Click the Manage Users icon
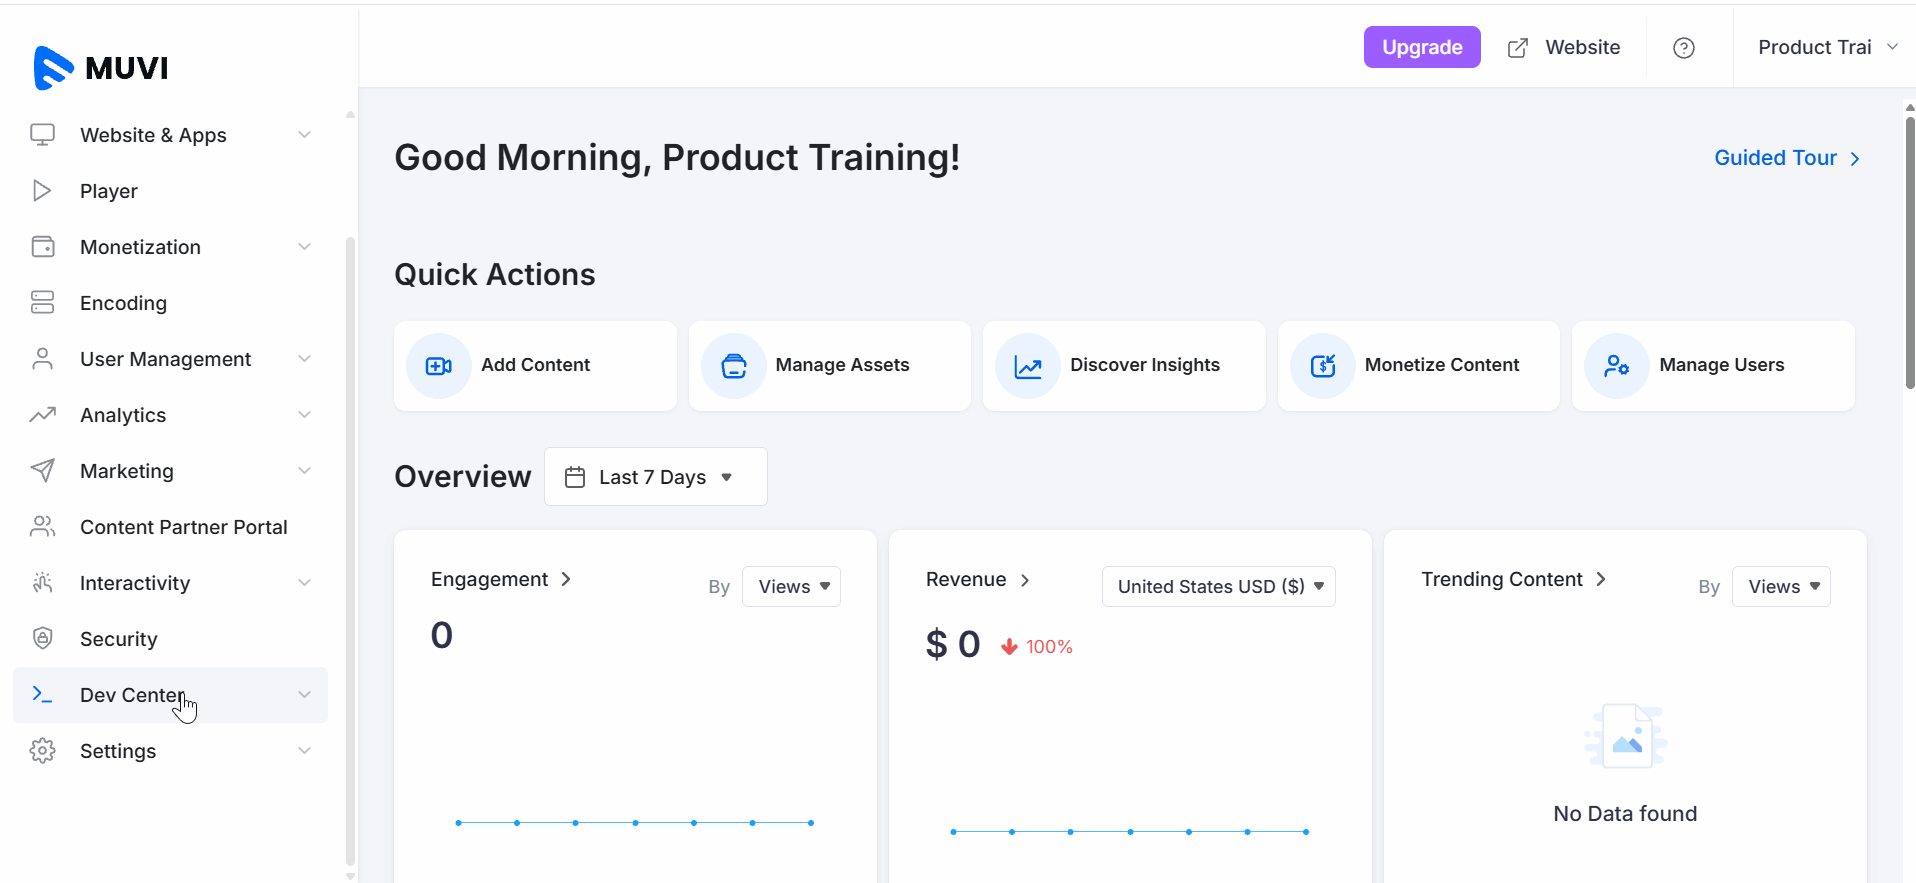 point(1616,366)
